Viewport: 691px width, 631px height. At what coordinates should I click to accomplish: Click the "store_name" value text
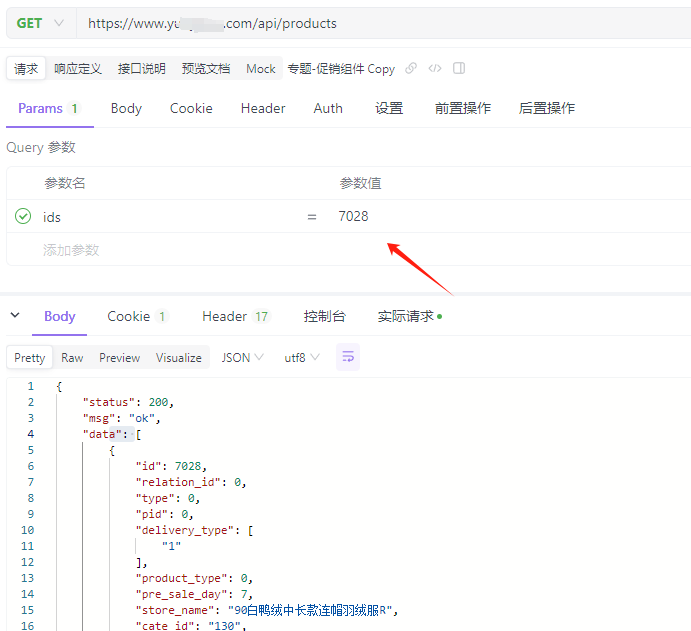point(310,610)
